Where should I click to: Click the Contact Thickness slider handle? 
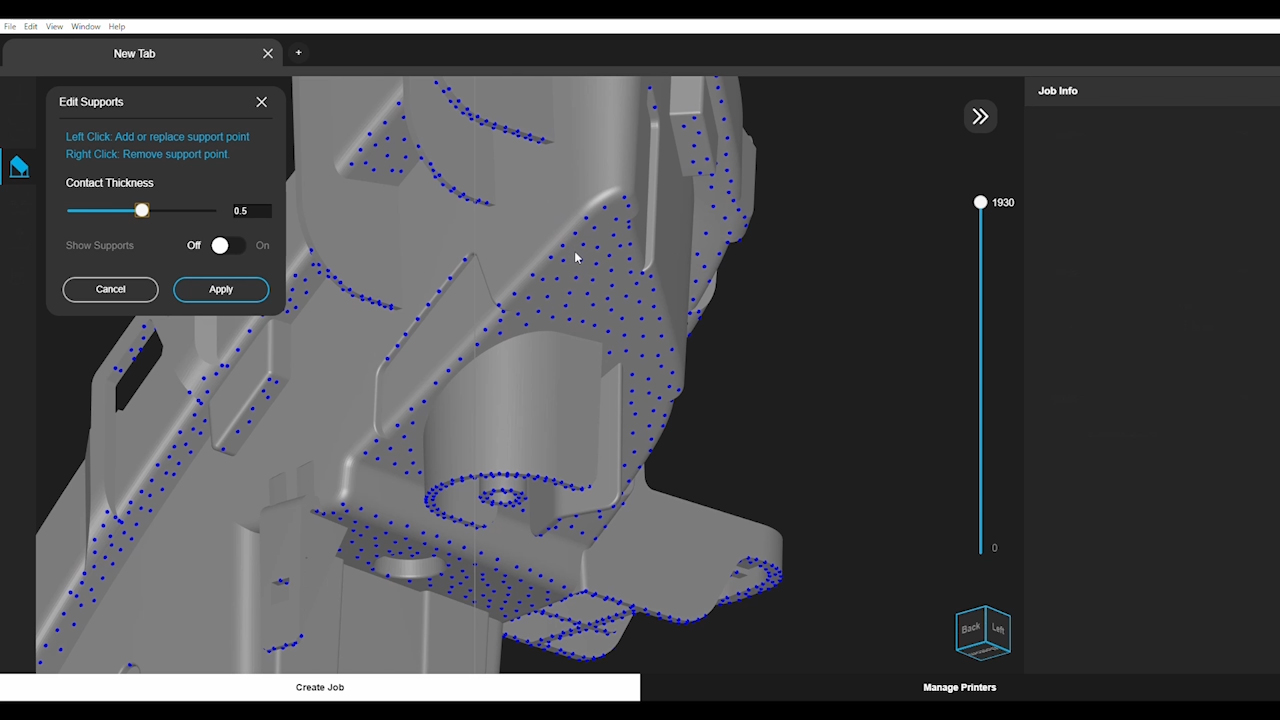click(x=142, y=211)
